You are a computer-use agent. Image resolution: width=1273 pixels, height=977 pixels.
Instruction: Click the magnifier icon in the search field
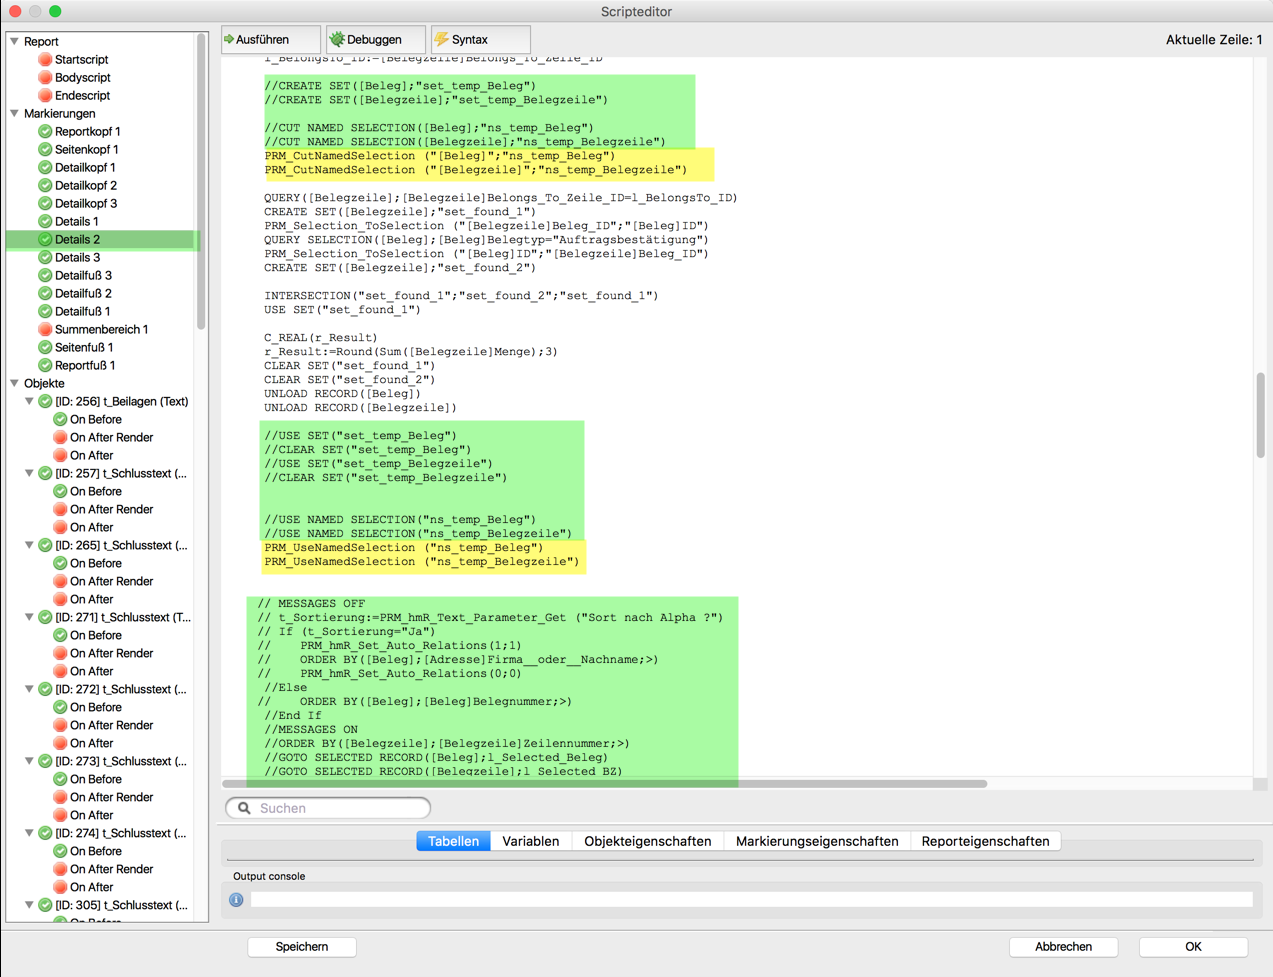[244, 808]
